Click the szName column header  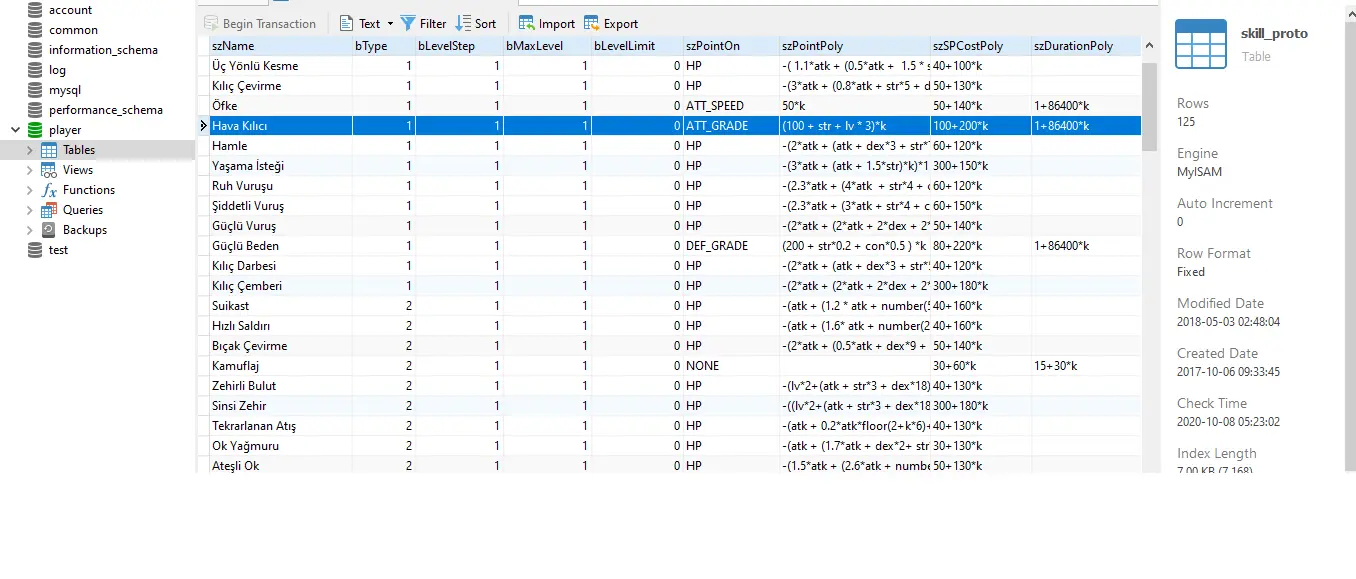click(x=233, y=46)
